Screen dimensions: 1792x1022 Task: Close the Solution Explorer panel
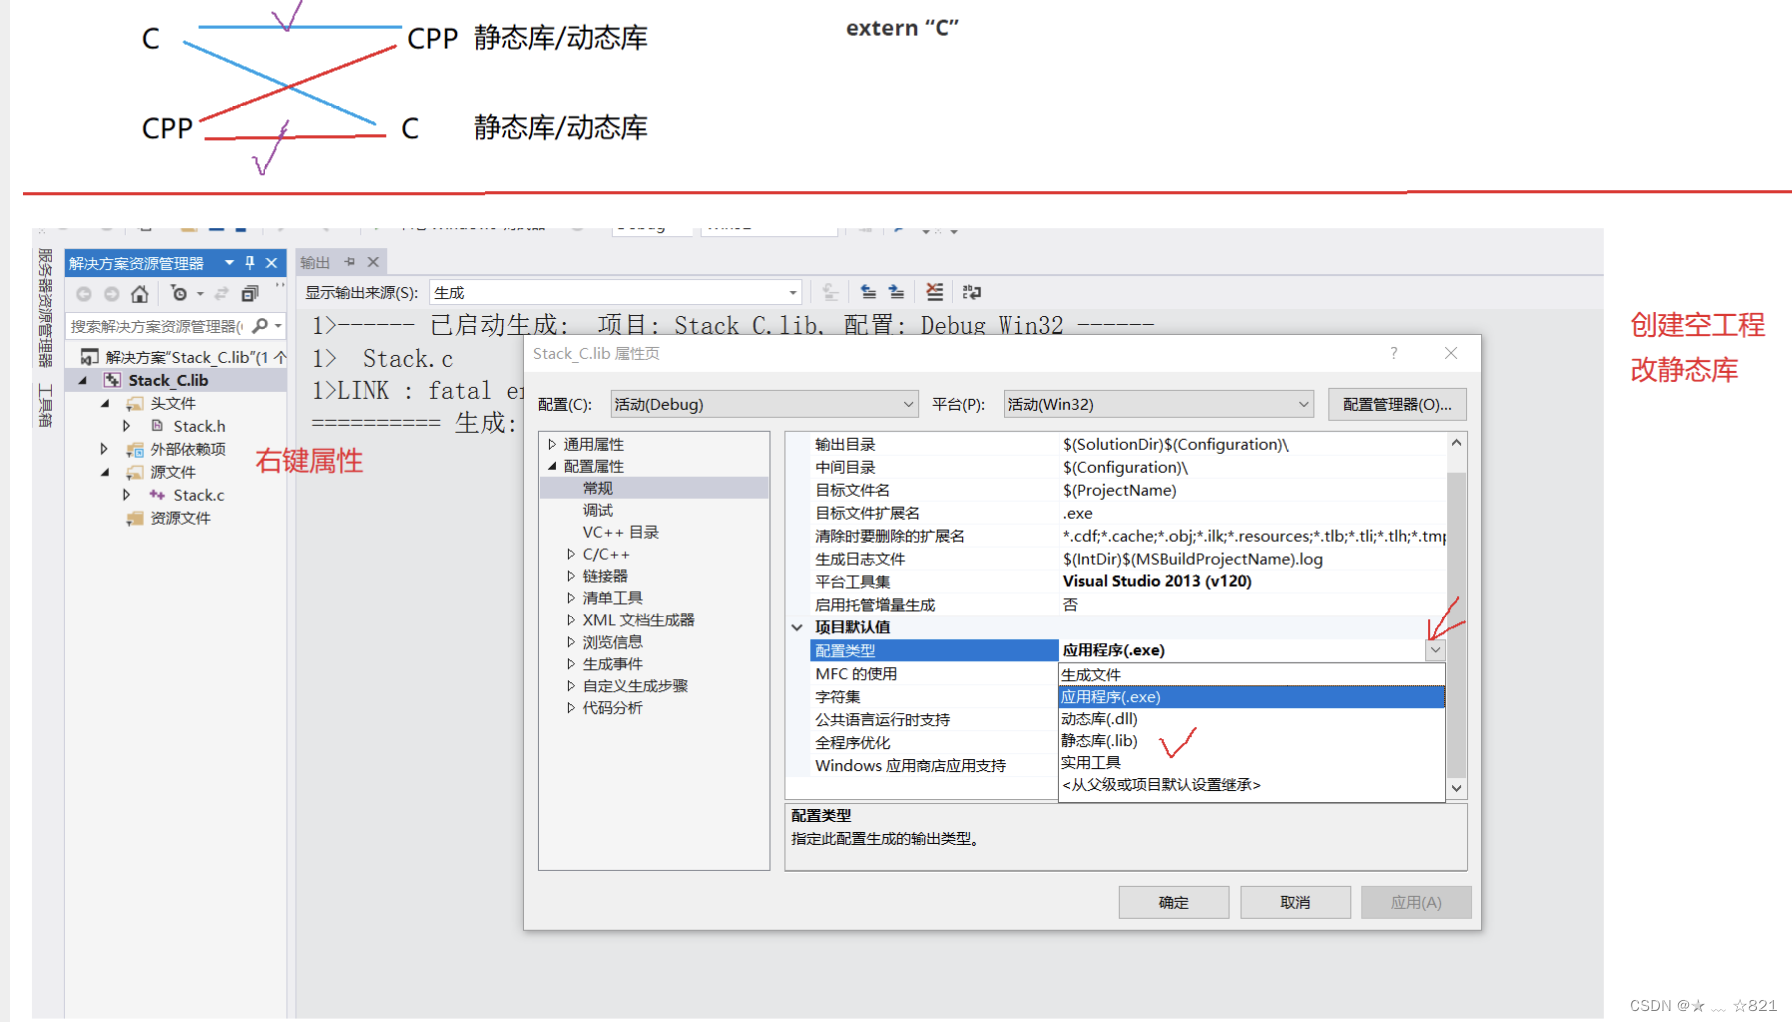pyautogui.click(x=271, y=263)
